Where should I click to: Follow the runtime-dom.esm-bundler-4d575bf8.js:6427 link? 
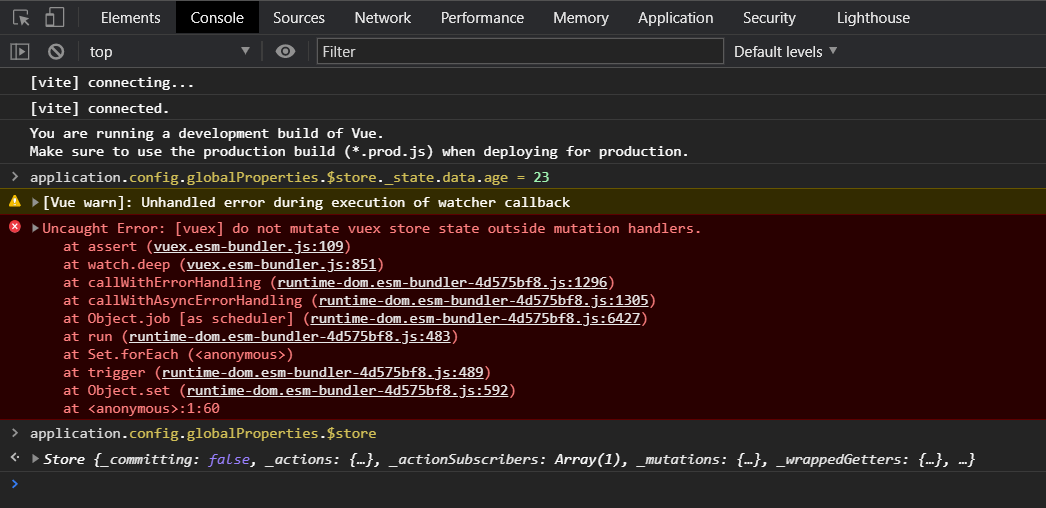pos(477,318)
